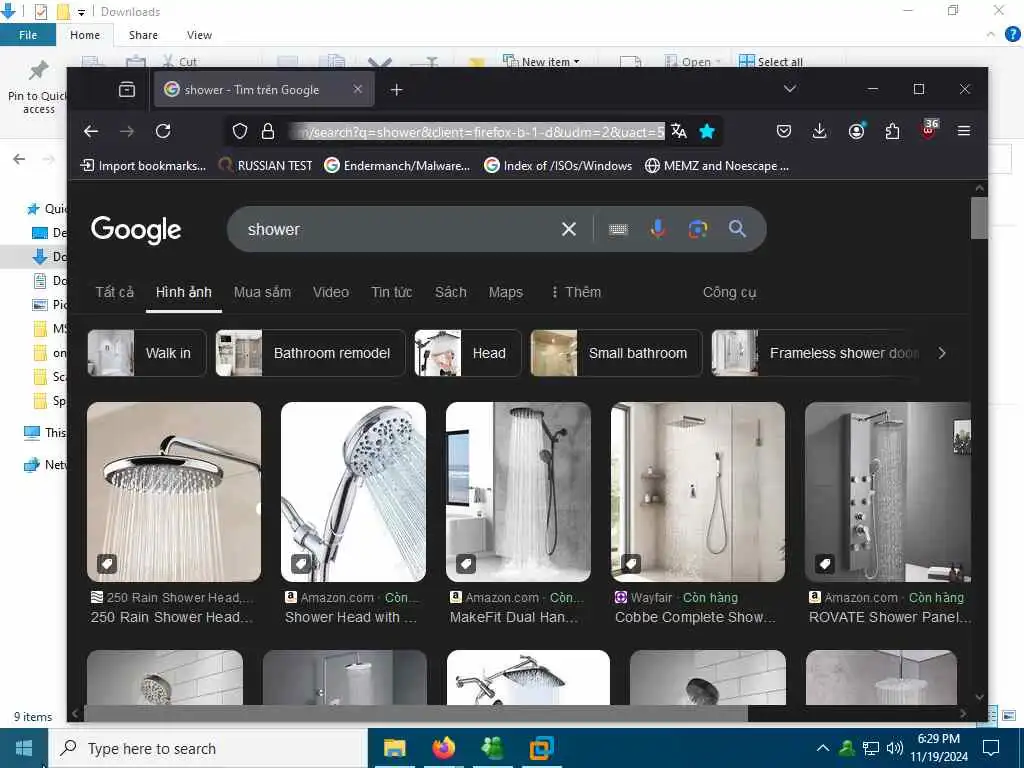Open the translate page icon

coord(679,131)
